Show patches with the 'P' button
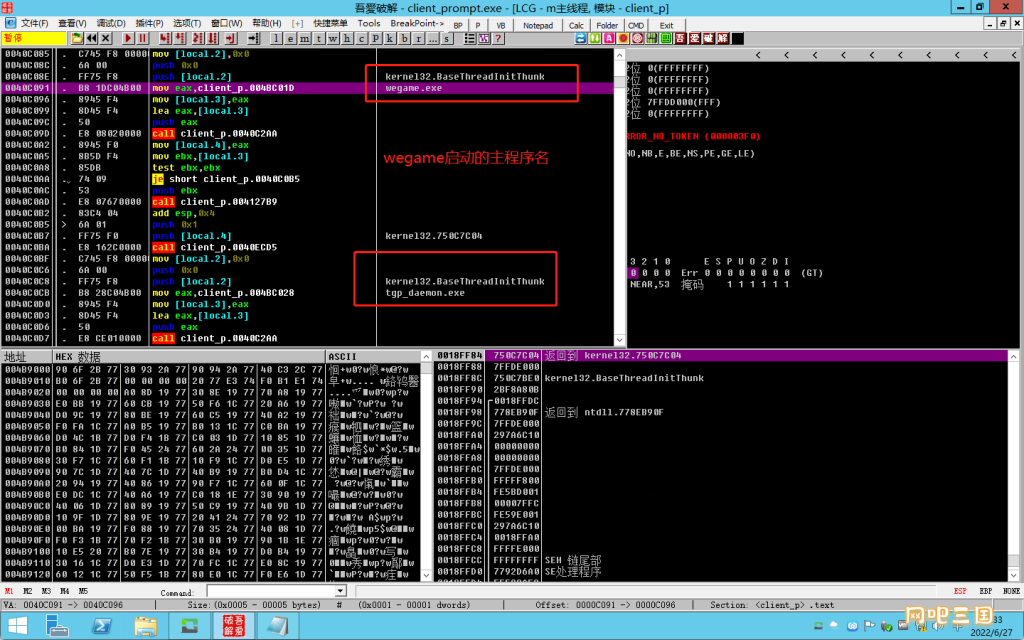The image size is (1024, 640). coord(376,39)
